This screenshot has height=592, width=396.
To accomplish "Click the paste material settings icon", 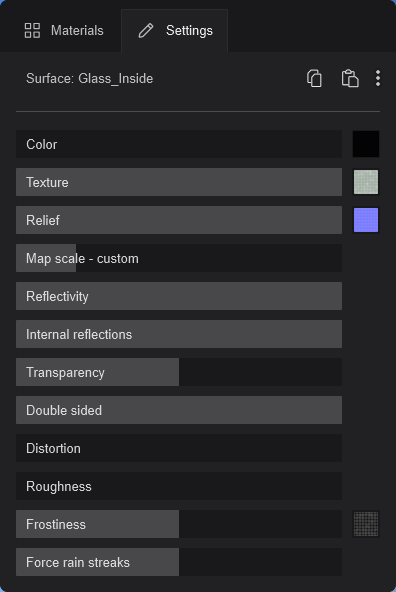I will [x=350, y=79].
